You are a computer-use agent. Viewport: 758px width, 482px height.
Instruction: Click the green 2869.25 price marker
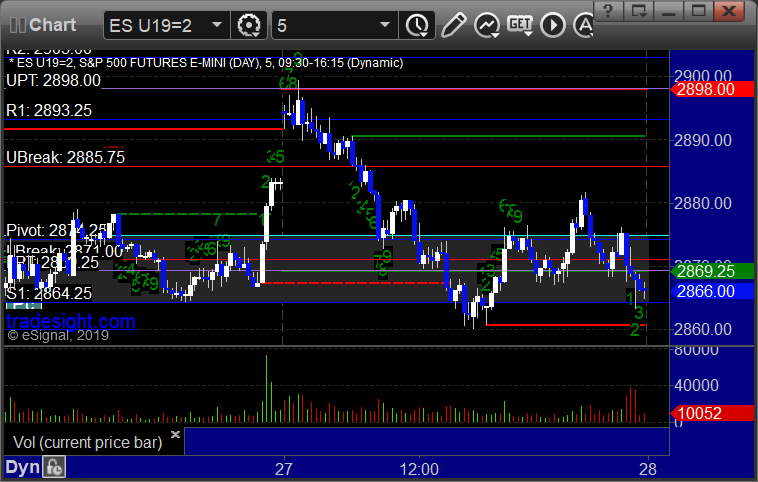(x=712, y=271)
